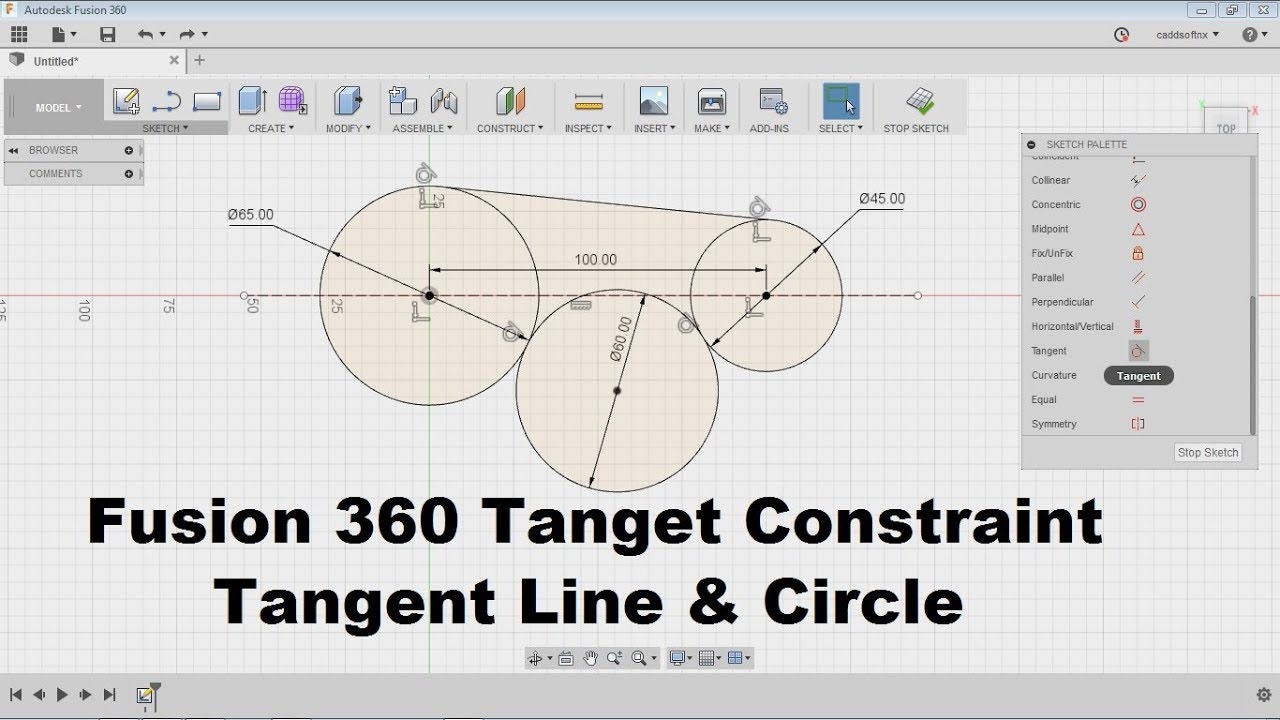Click the Select window tool icon

point(841,101)
